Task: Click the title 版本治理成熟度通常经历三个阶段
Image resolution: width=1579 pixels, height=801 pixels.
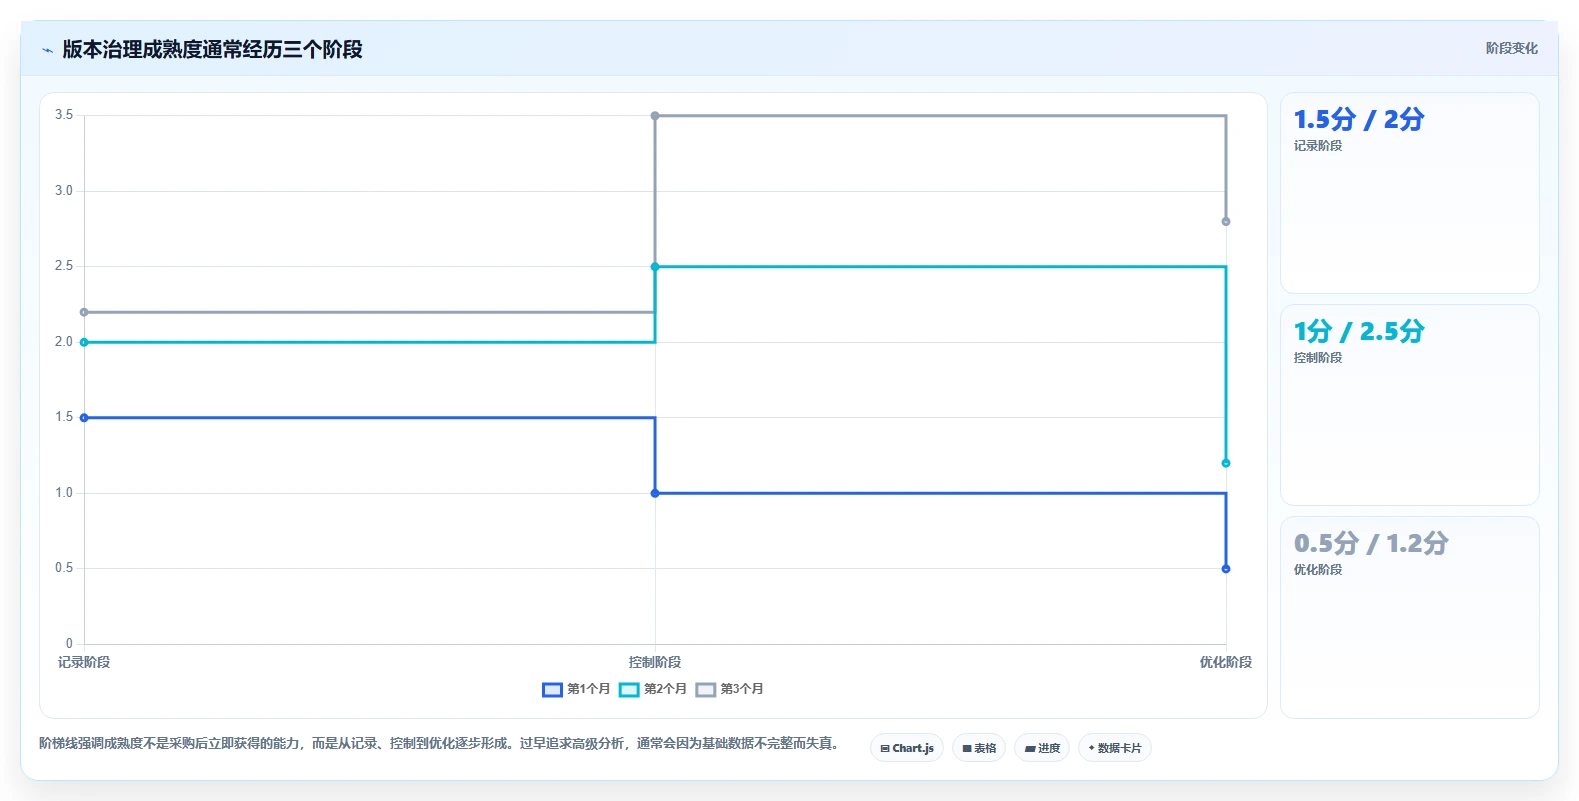Action: 212,50
